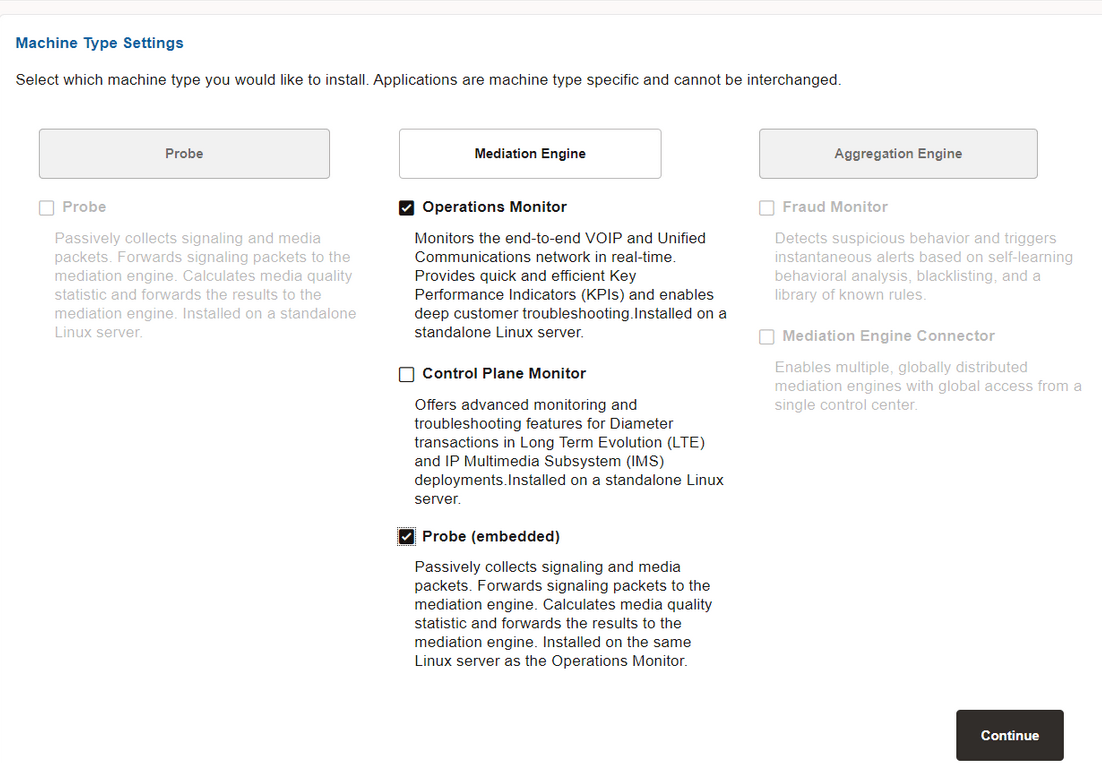Click the Mediation Engine Connector checkbox
The width and height of the screenshot is (1102, 763).
click(766, 337)
